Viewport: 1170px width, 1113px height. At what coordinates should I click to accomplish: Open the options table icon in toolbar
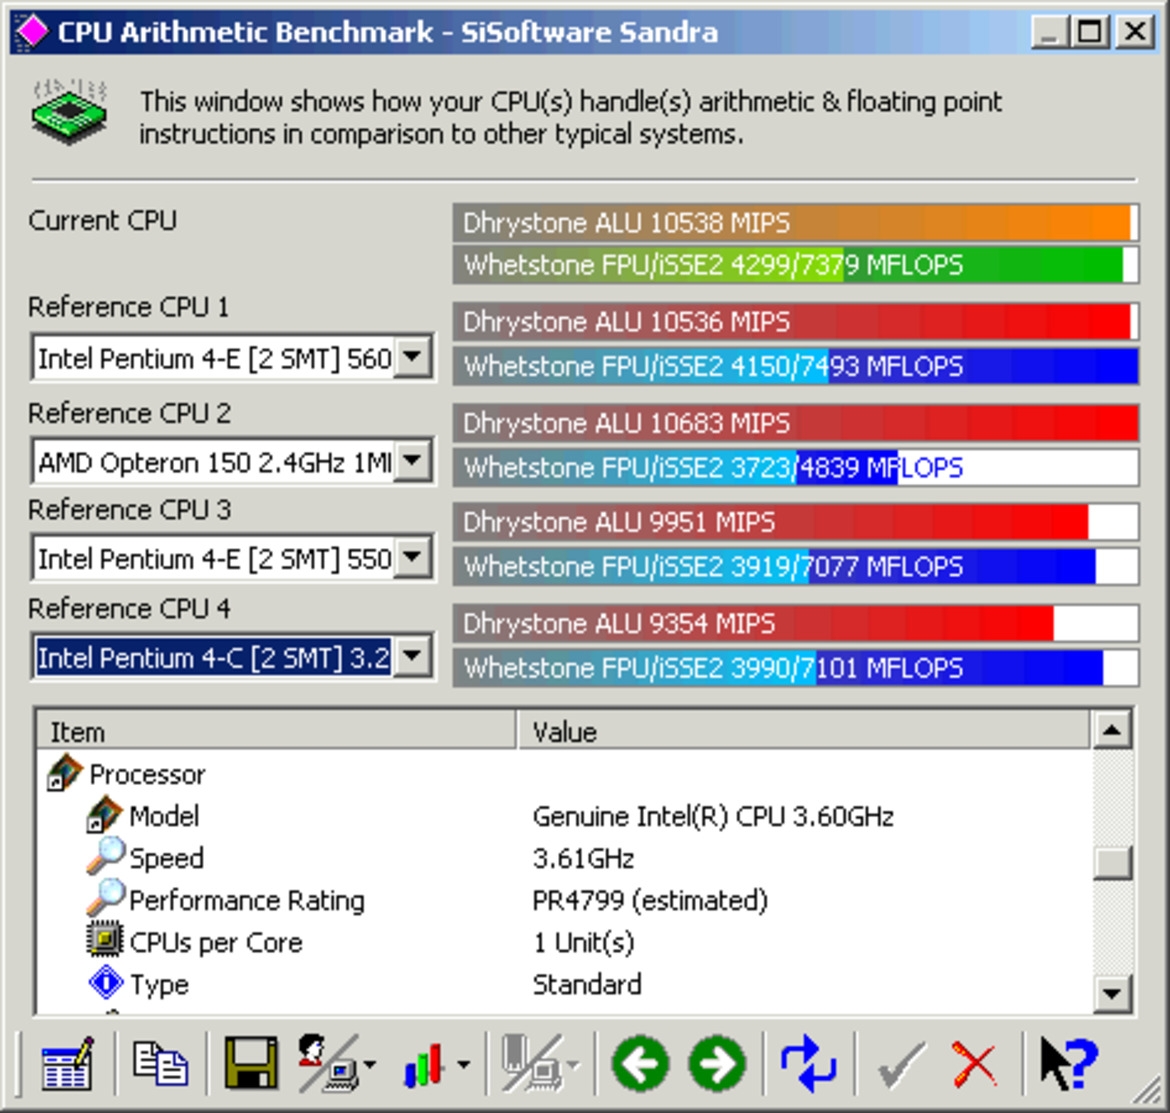point(67,1064)
